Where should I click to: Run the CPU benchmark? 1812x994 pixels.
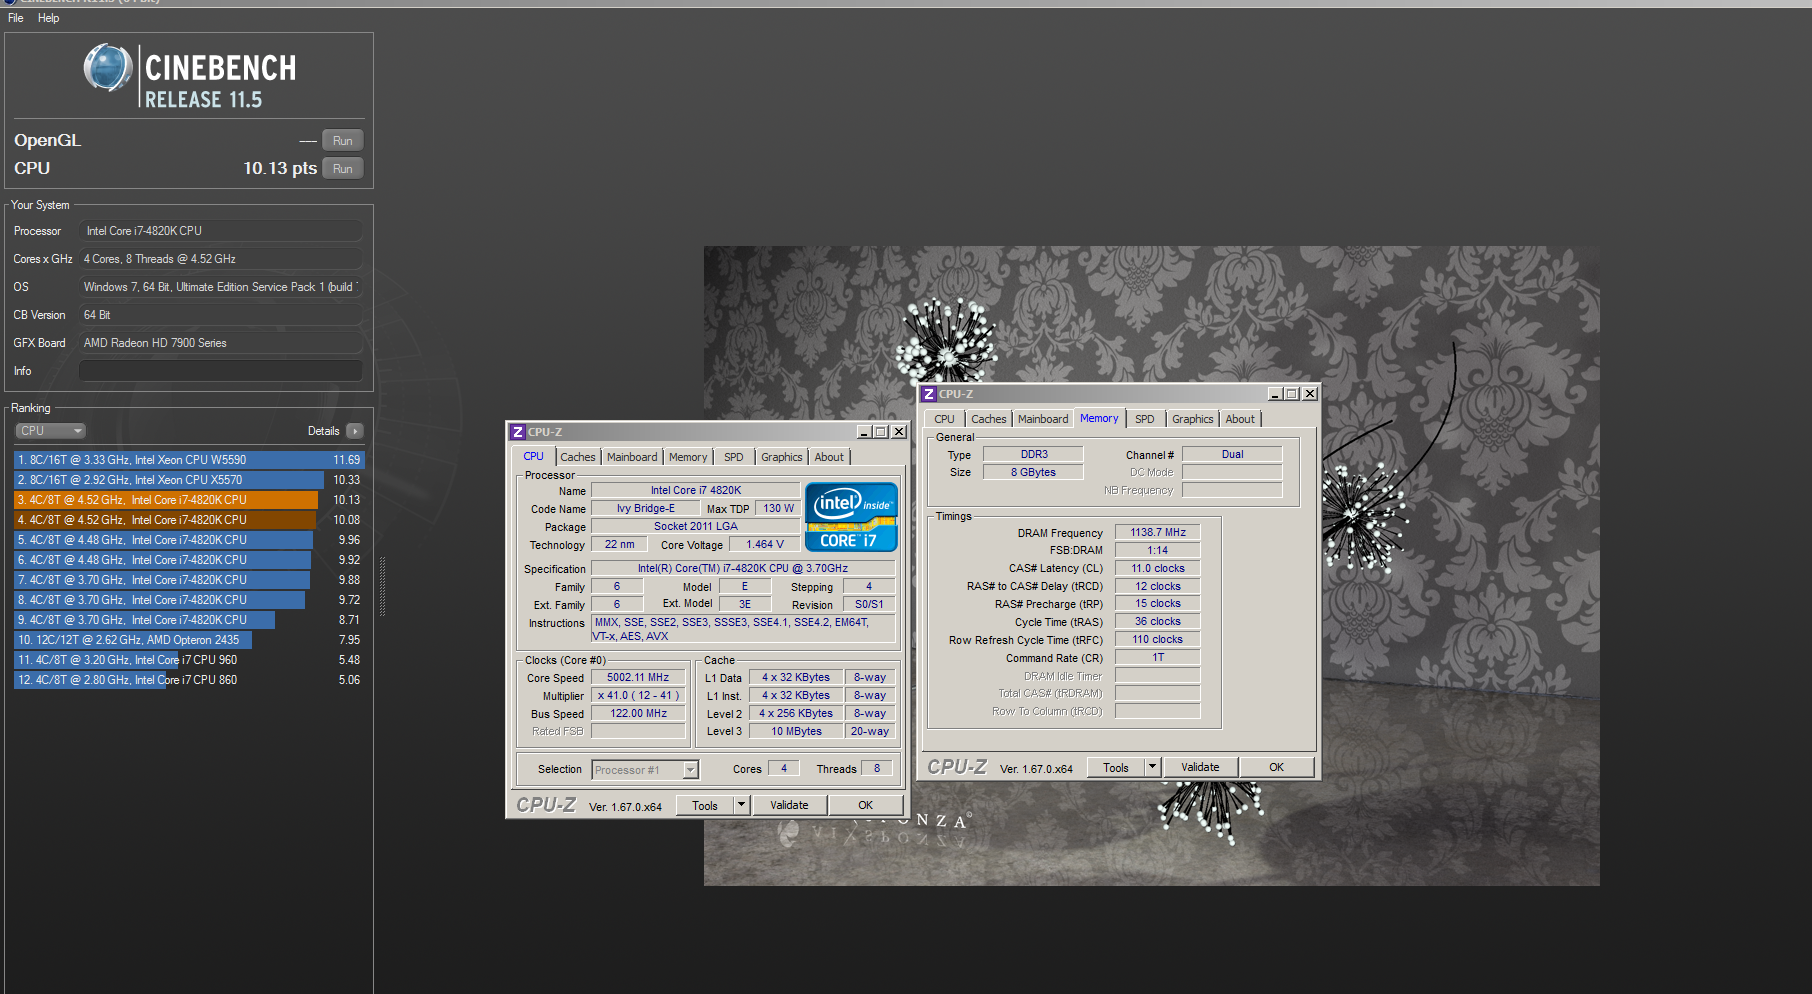point(342,169)
